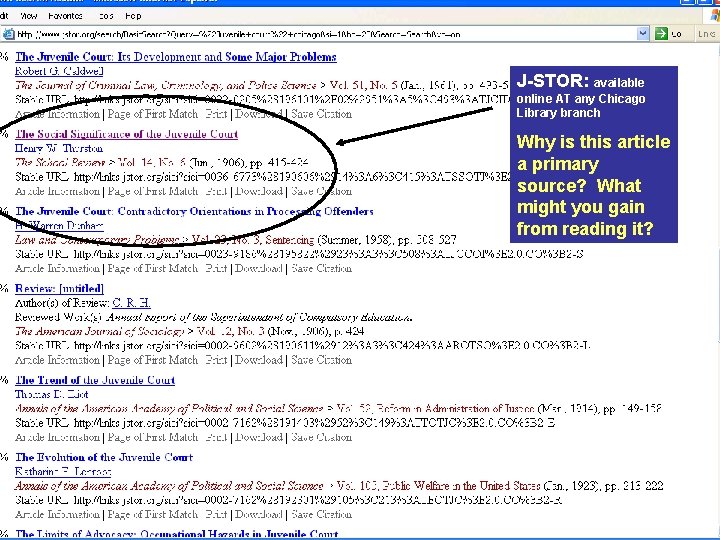
Task: Click Download under Thurston article
Action: (x=259, y=191)
